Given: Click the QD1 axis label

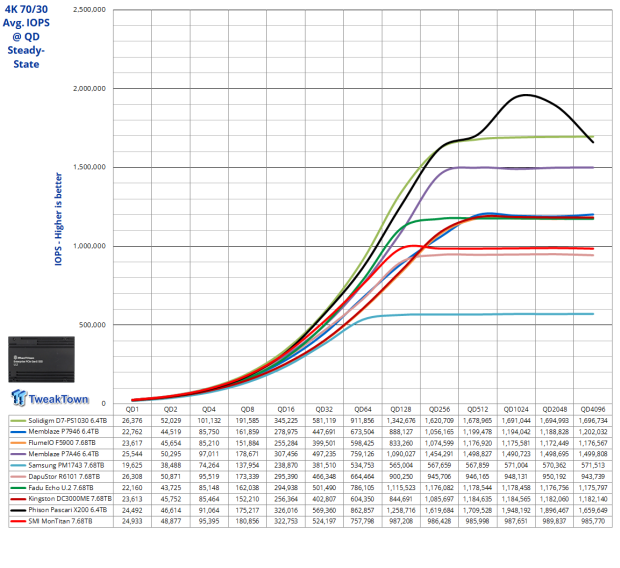Looking at the screenshot, I should click(132, 409).
